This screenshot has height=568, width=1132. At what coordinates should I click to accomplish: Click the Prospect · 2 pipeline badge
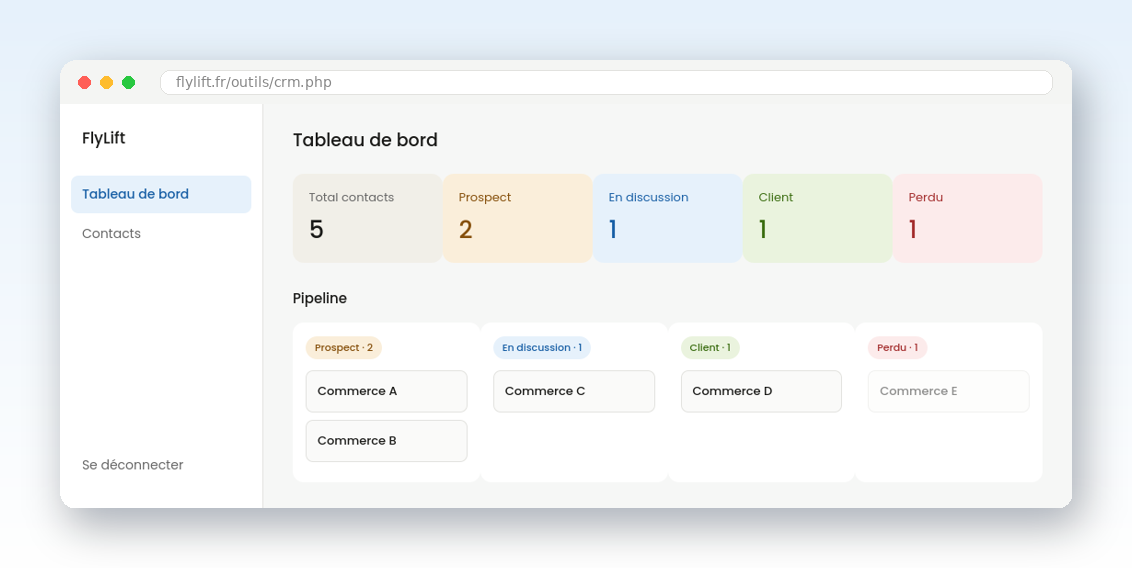[344, 348]
